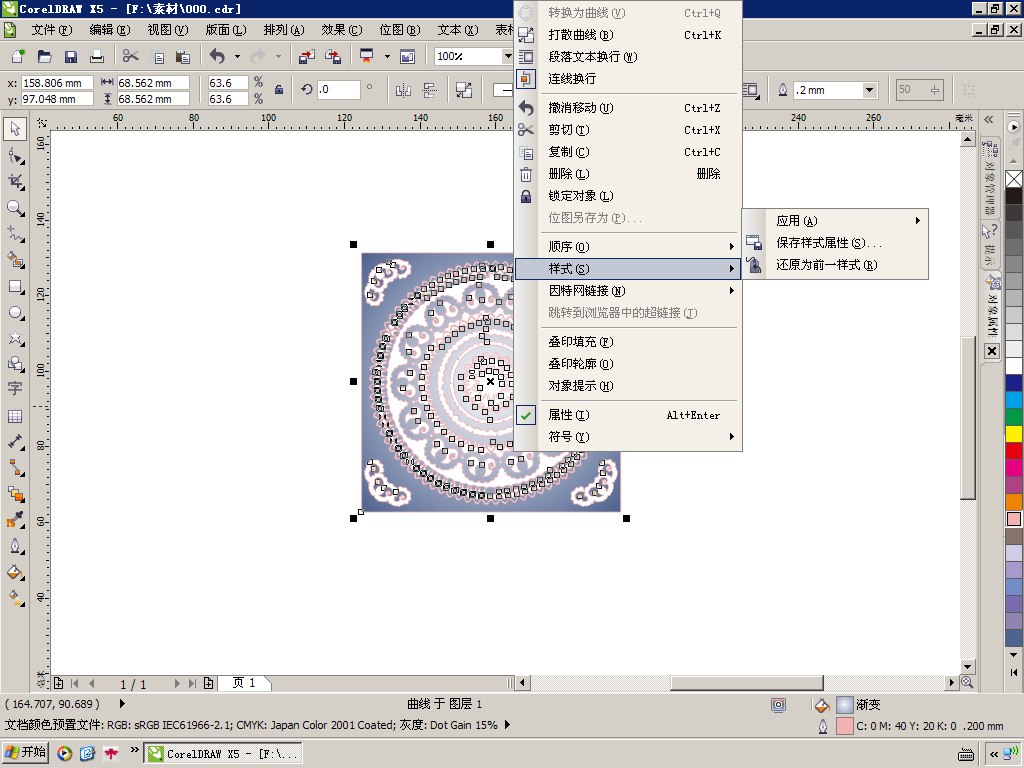Click the rotation angle input field
Viewport: 1024px width, 768px height.
coord(338,90)
